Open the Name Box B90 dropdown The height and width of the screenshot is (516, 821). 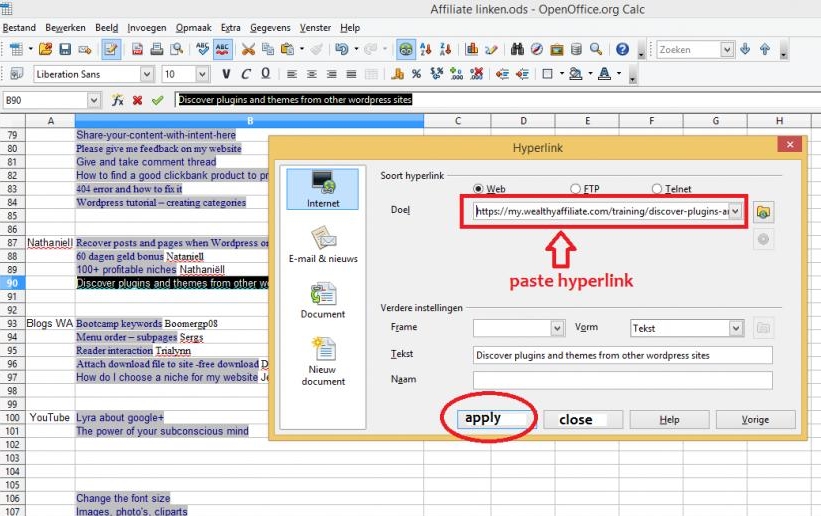[94, 100]
